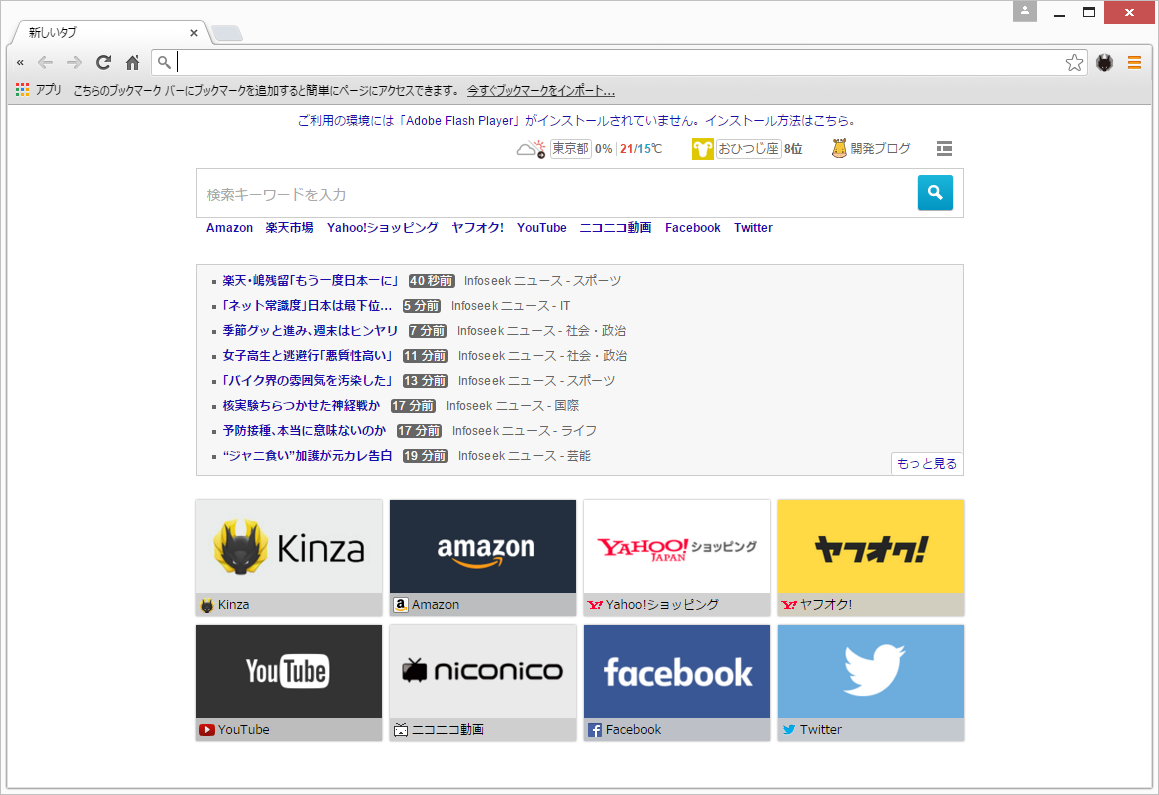Click the search keyword input field
This screenshot has width=1159, height=795.
click(550, 193)
